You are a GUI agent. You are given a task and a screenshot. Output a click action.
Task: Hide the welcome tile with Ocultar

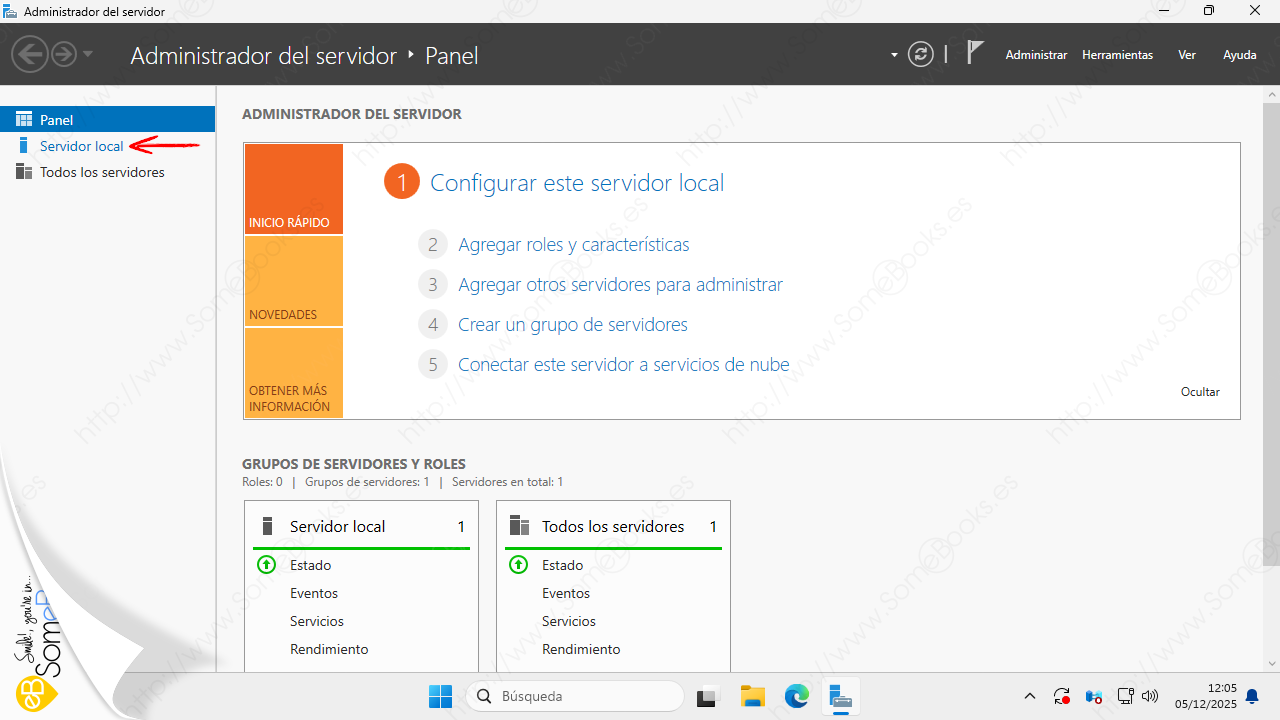coord(1200,392)
